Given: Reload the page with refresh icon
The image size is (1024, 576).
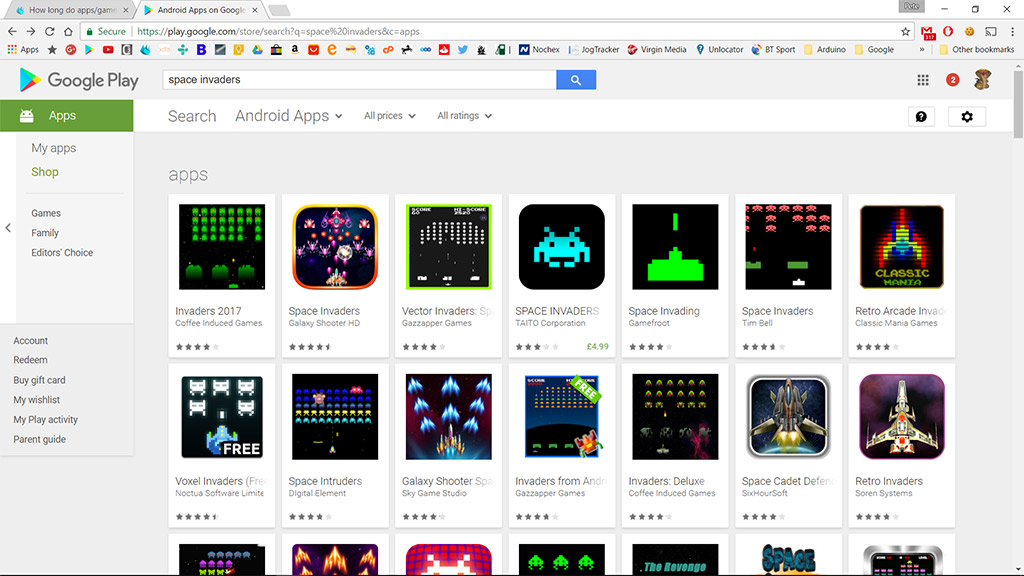Looking at the screenshot, I should point(49,31).
